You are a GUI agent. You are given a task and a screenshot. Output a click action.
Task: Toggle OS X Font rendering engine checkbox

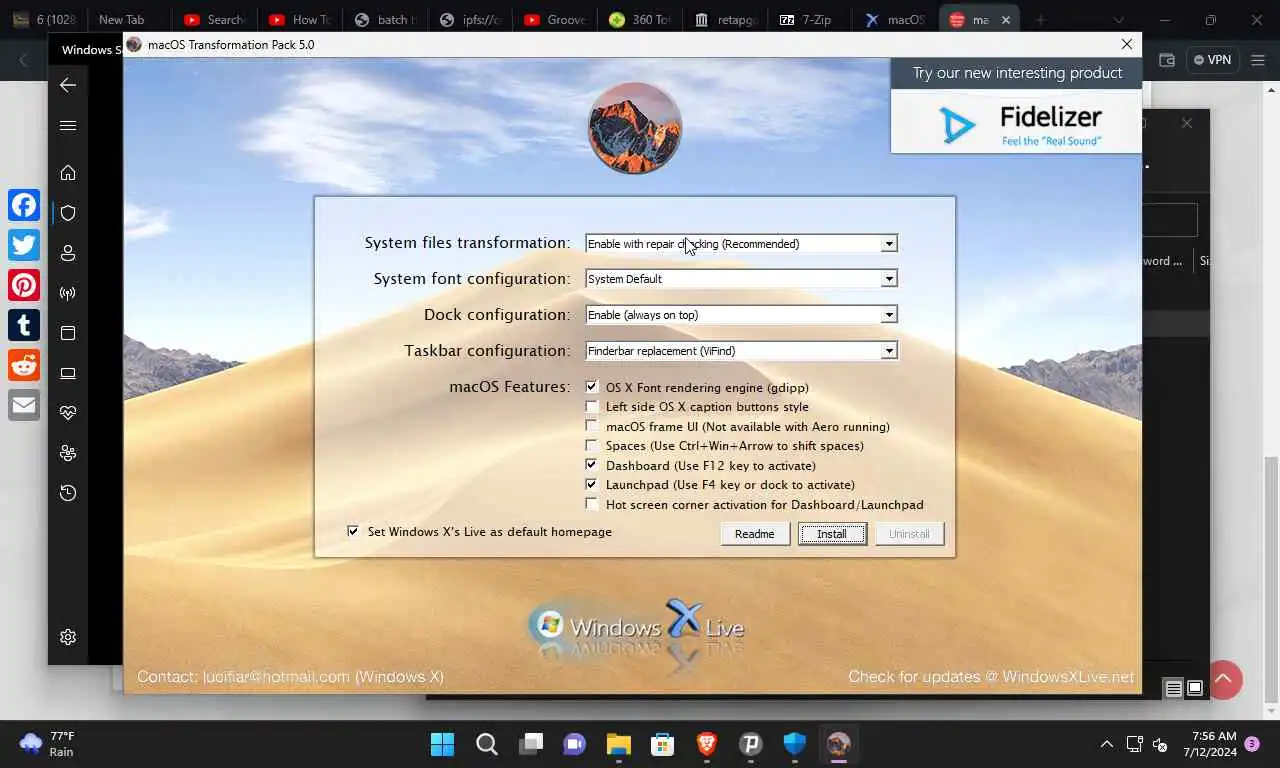(592, 387)
